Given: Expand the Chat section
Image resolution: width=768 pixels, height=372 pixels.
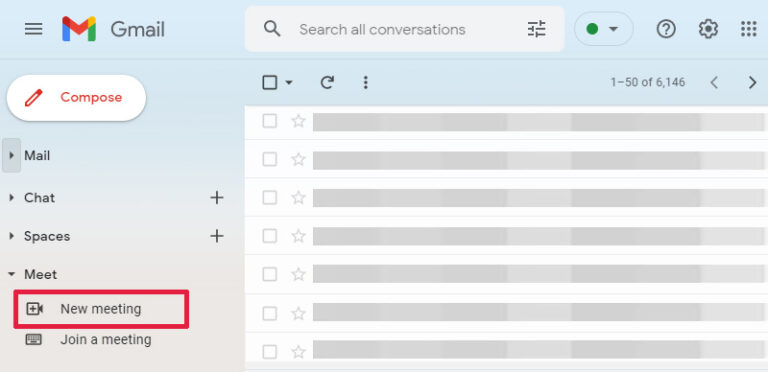Looking at the screenshot, I should pyautogui.click(x=11, y=198).
